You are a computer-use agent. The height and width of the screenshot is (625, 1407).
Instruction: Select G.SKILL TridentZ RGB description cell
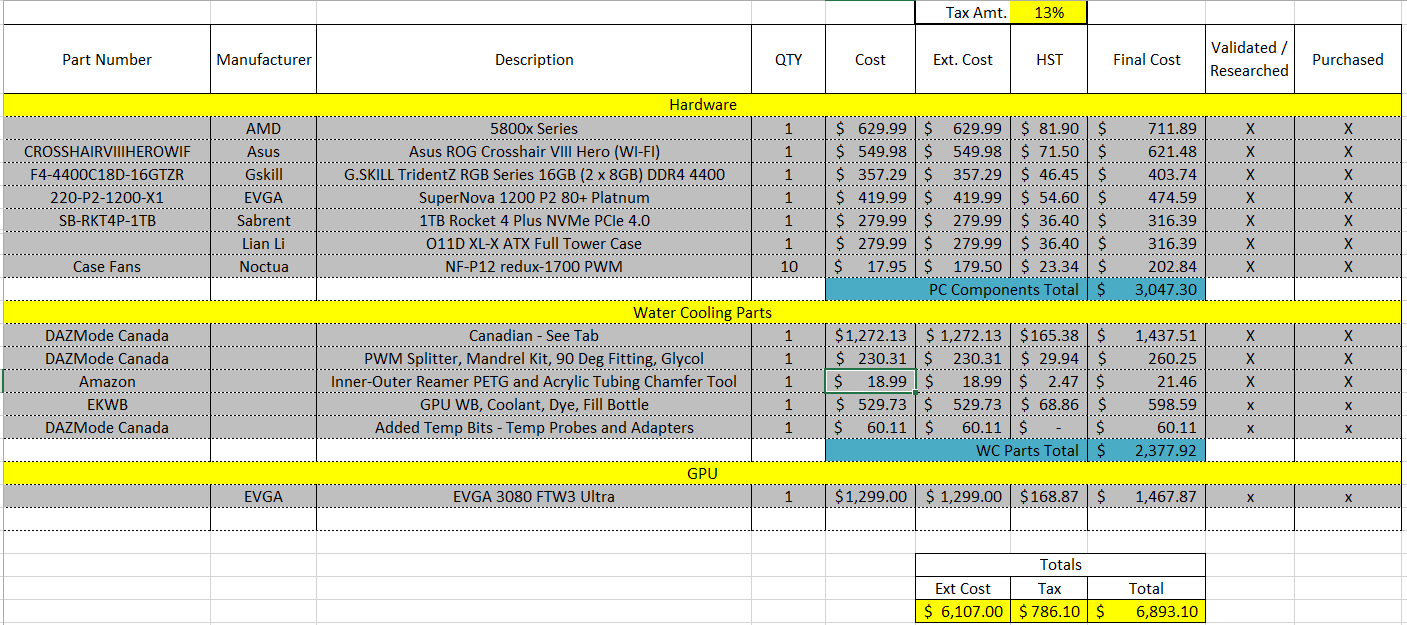point(534,175)
